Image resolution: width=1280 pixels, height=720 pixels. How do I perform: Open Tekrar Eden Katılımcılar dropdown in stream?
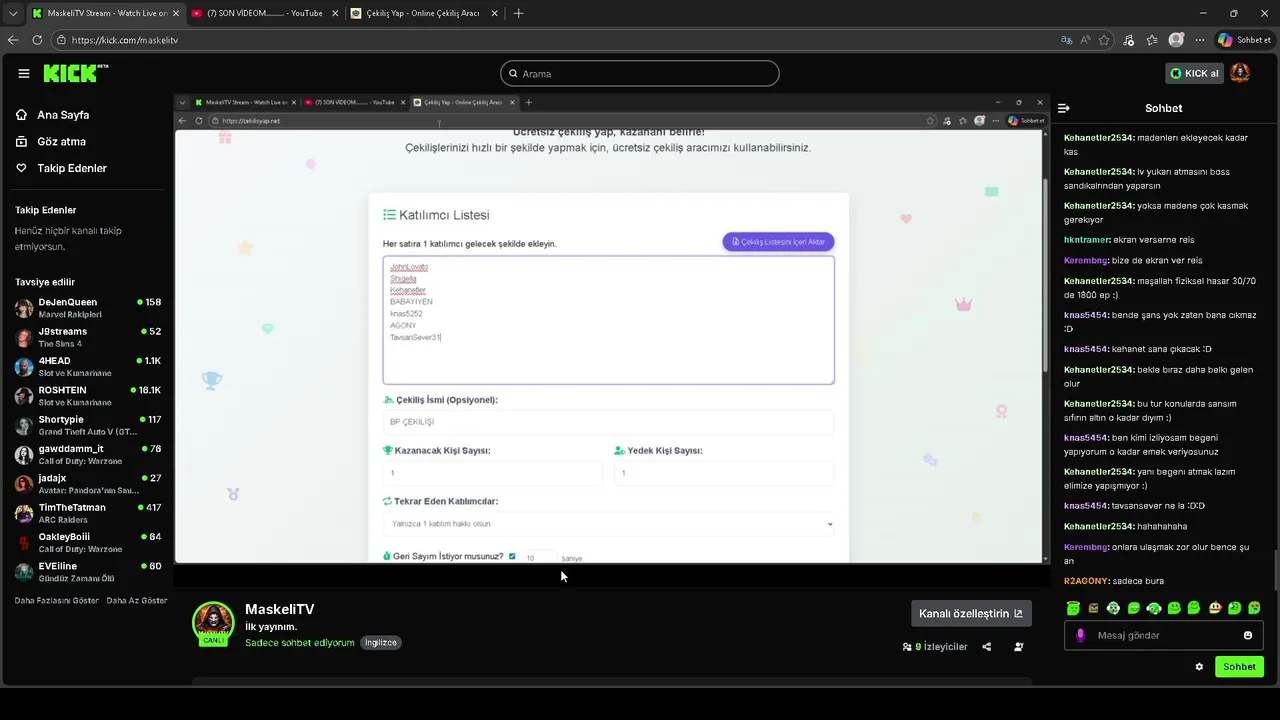tap(608, 523)
